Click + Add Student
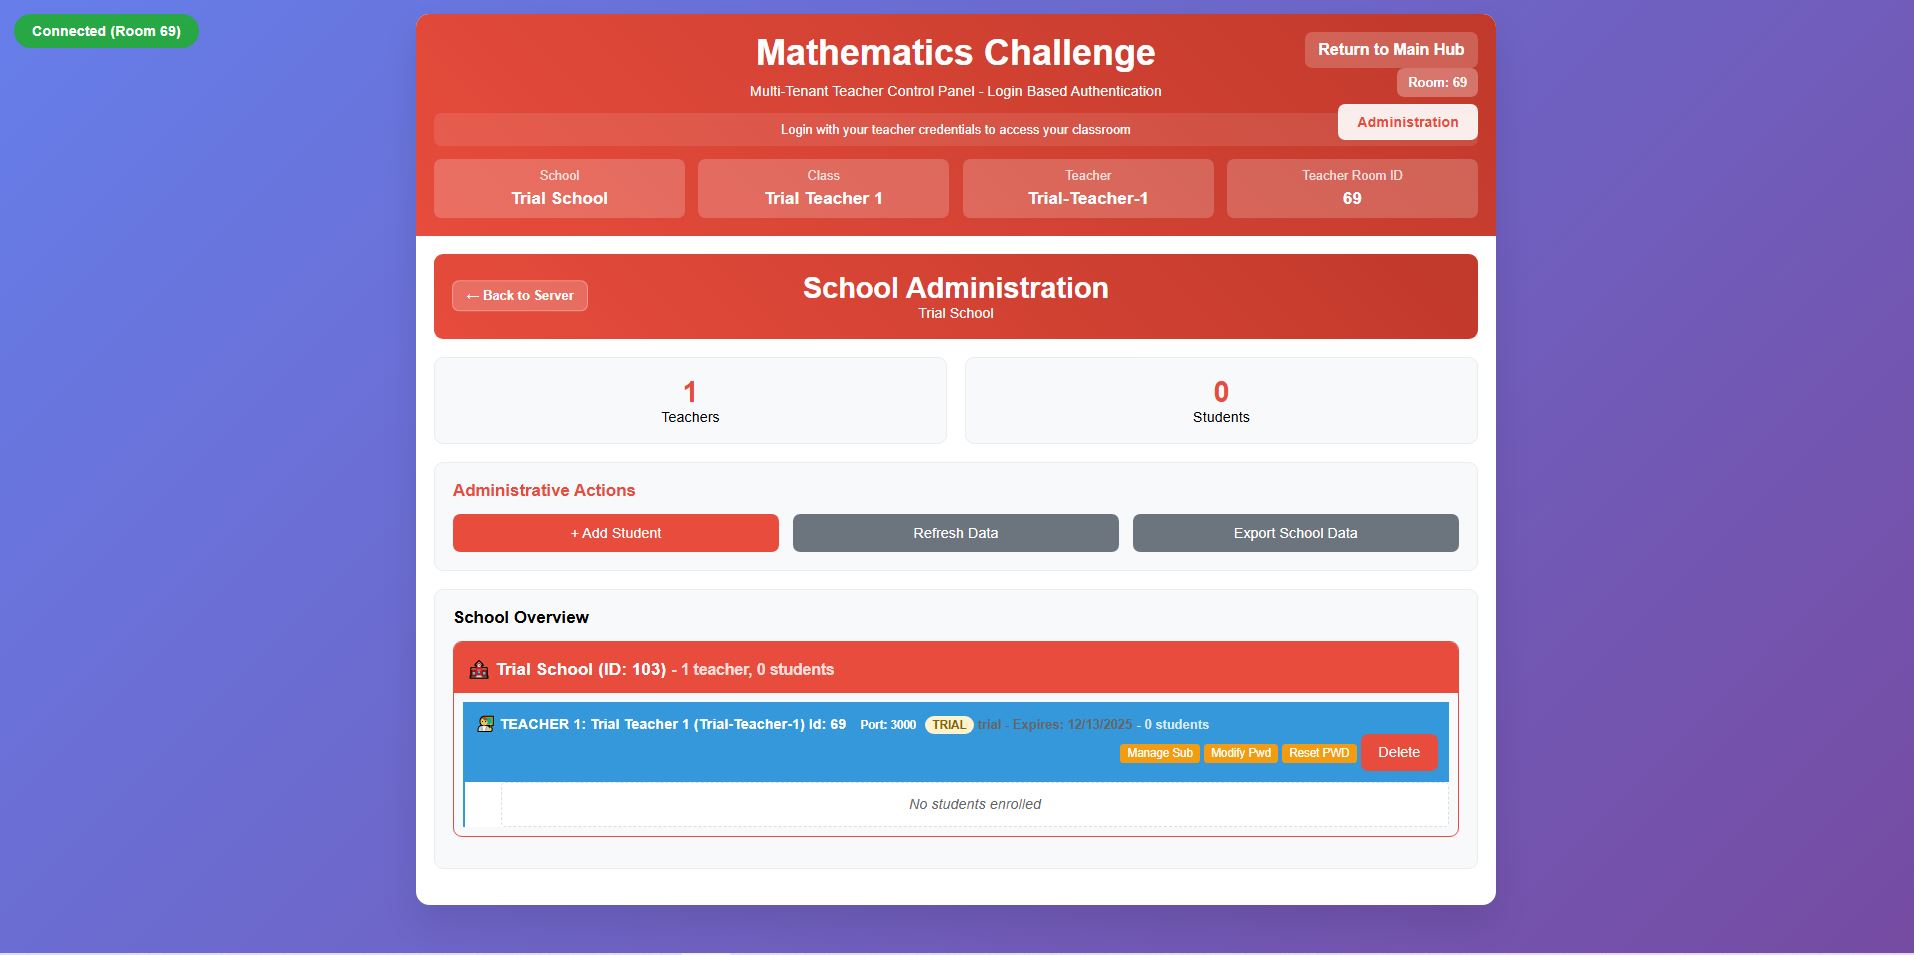The height and width of the screenshot is (955, 1914). click(615, 533)
